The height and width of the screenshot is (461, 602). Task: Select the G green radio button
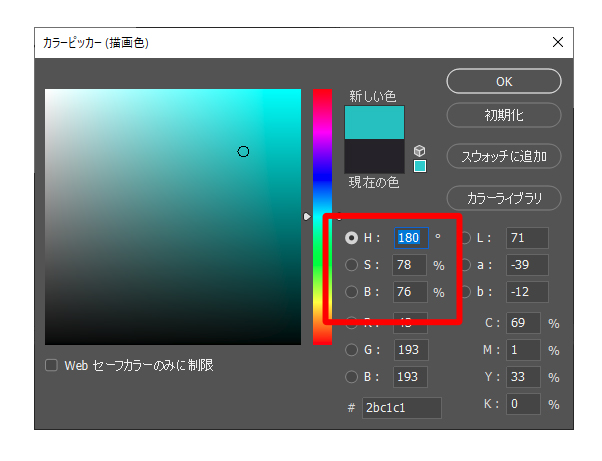[x=351, y=349]
